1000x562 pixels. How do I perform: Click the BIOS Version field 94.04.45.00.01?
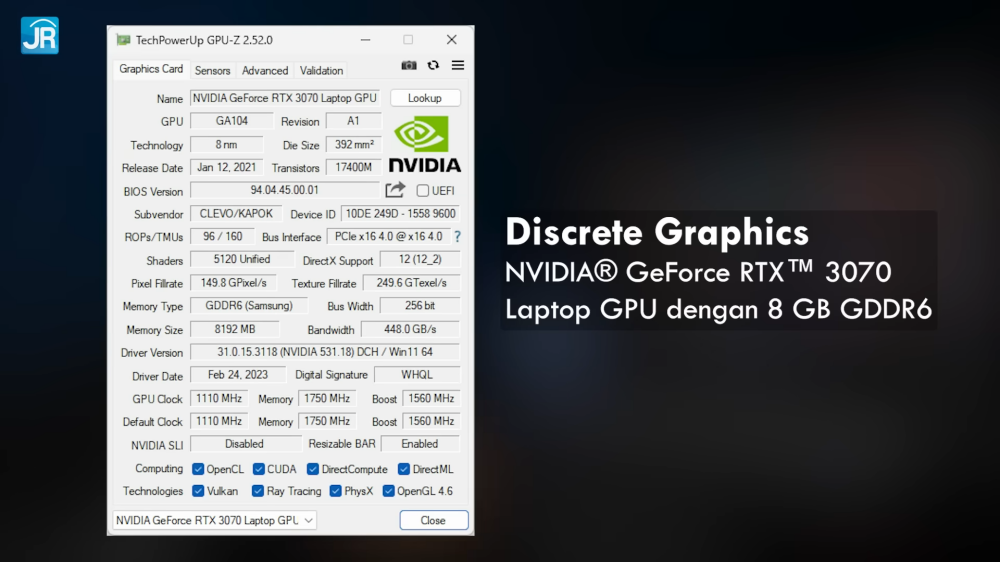[x=284, y=190]
